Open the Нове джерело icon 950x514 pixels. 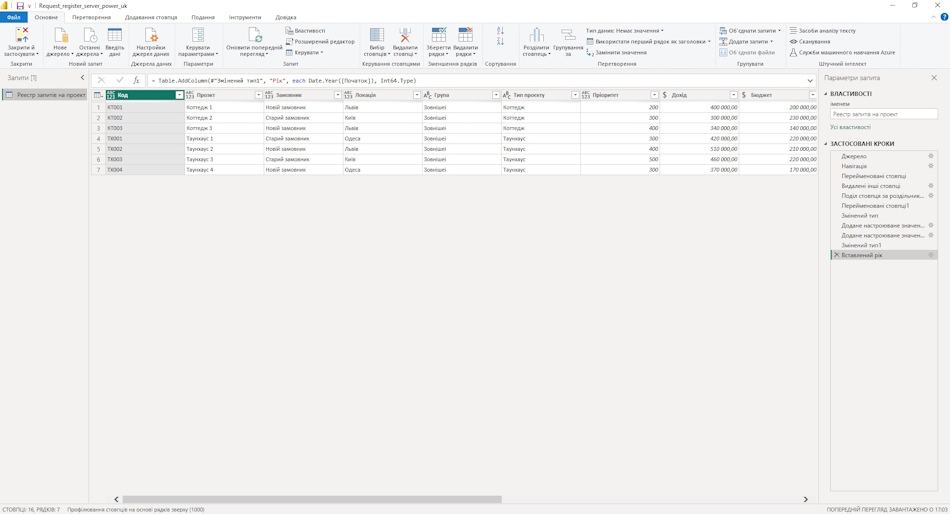pos(60,36)
